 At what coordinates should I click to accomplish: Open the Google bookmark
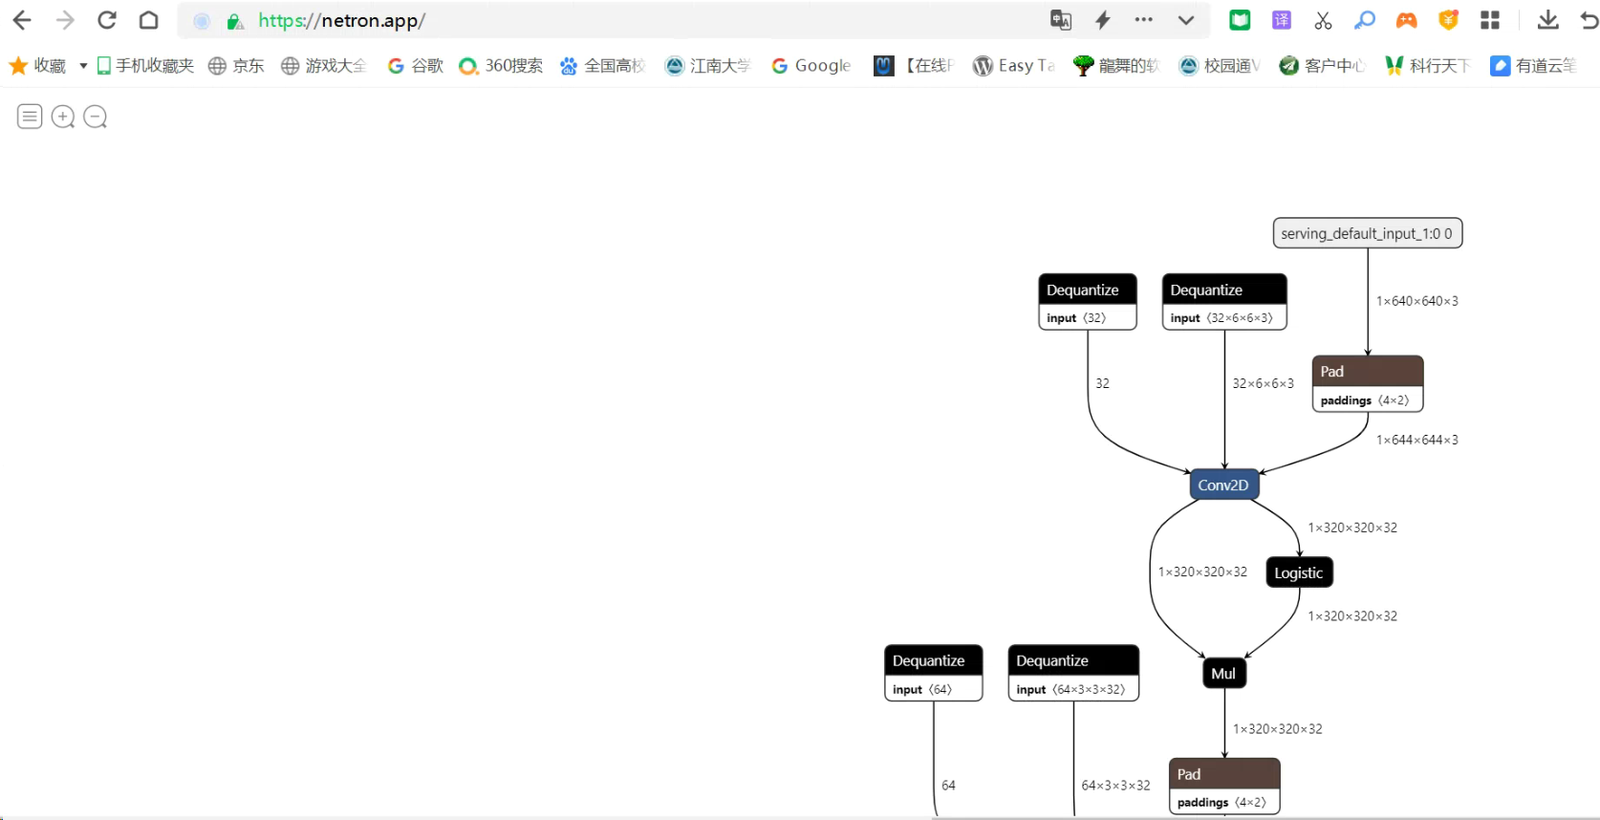(x=811, y=66)
